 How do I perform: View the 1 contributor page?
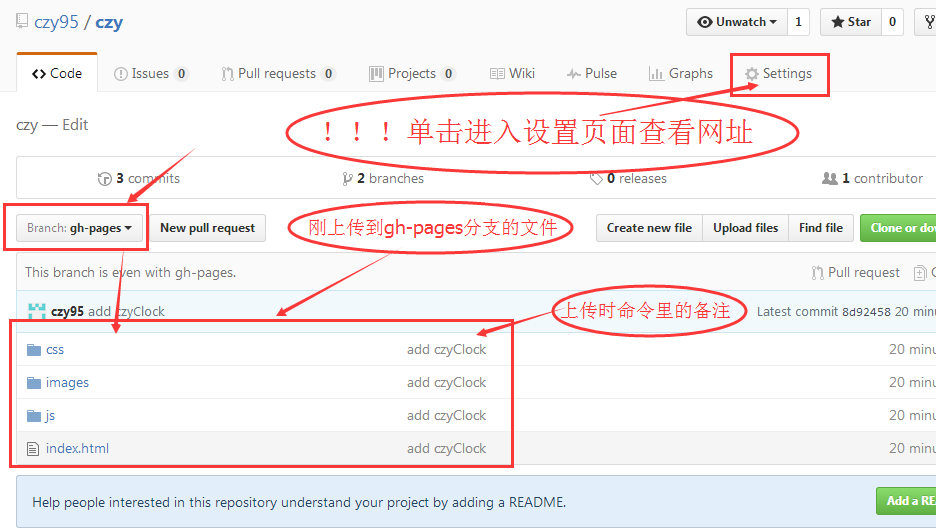coord(872,179)
